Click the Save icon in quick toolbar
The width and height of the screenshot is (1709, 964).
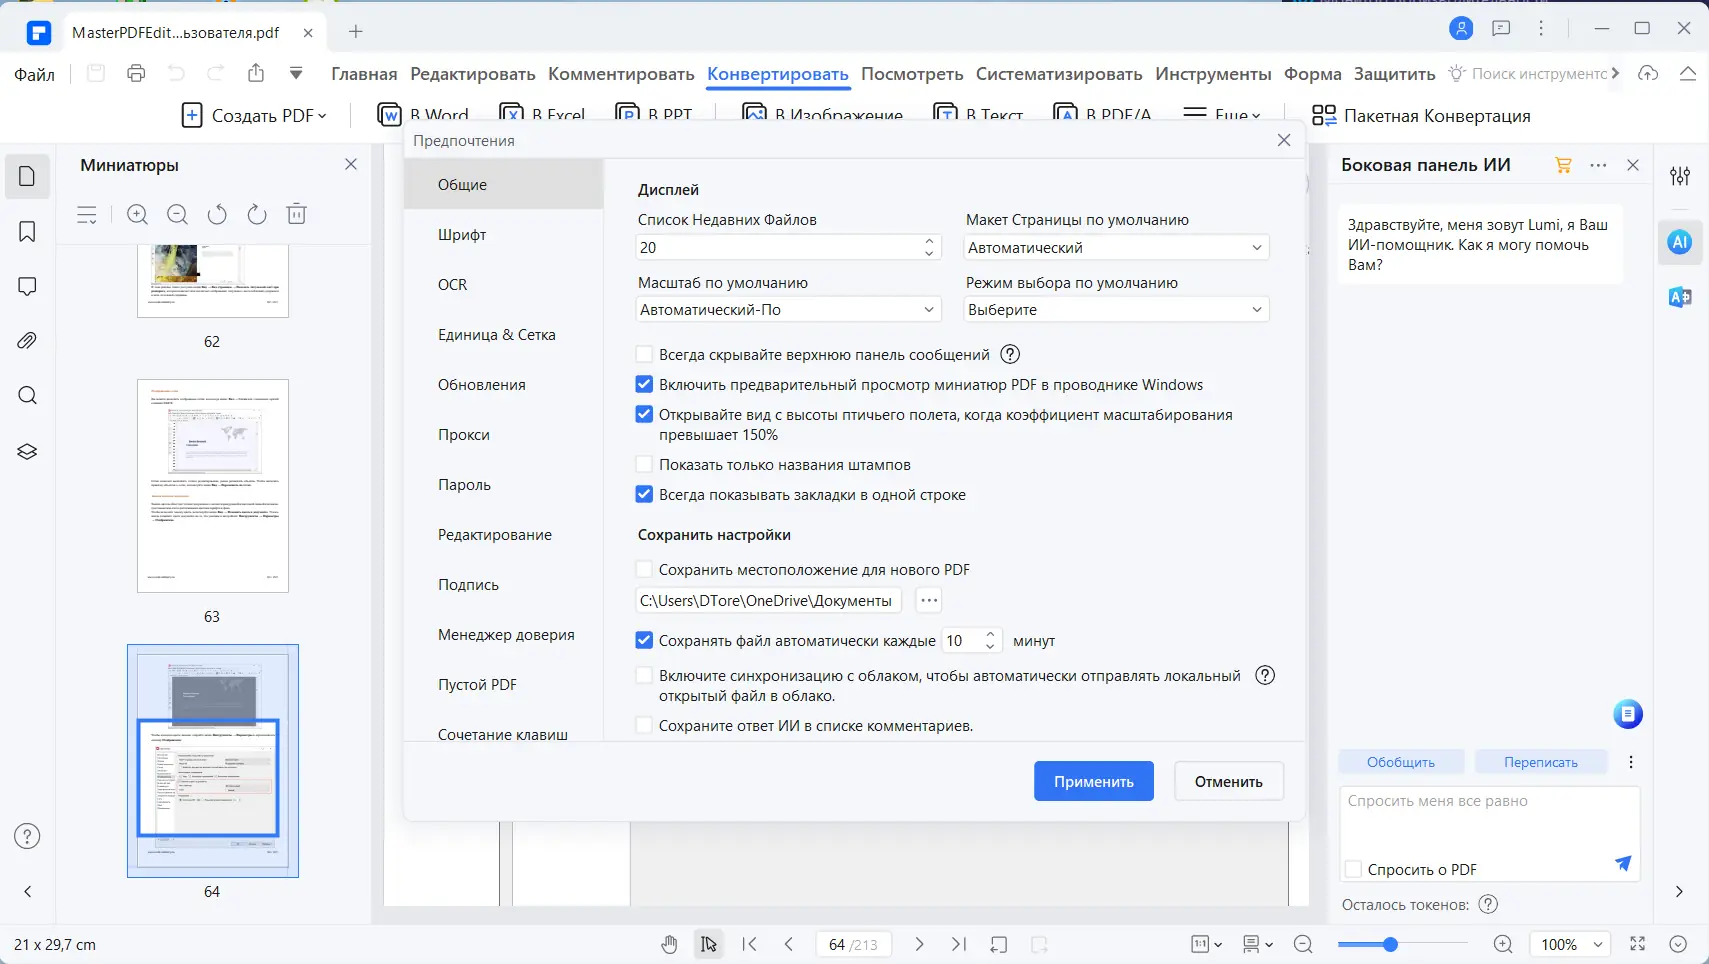(x=96, y=73)
